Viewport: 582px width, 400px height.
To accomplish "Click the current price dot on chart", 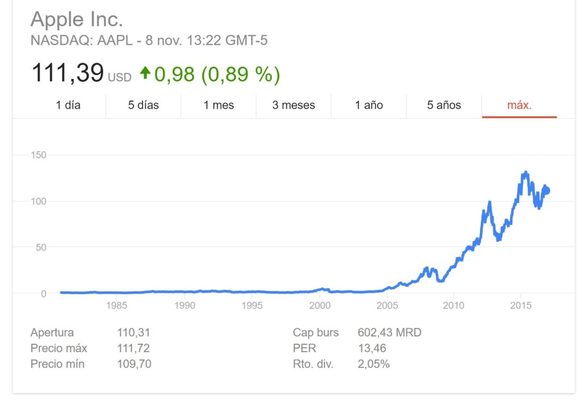I will coord(546,191).
